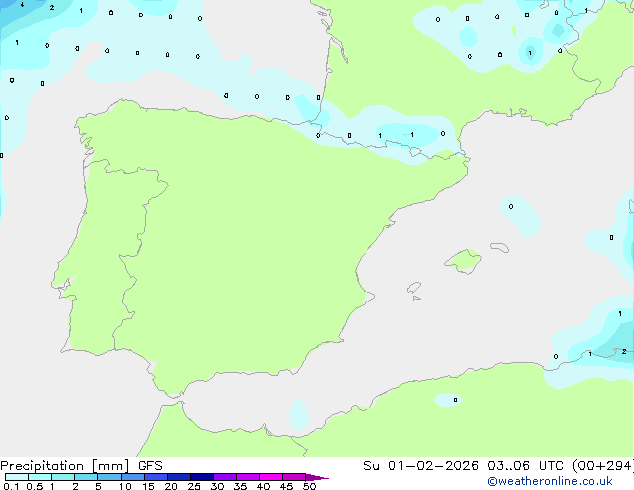
Task: Click the "40" legend scale label
Action: (x=264, y=486)
